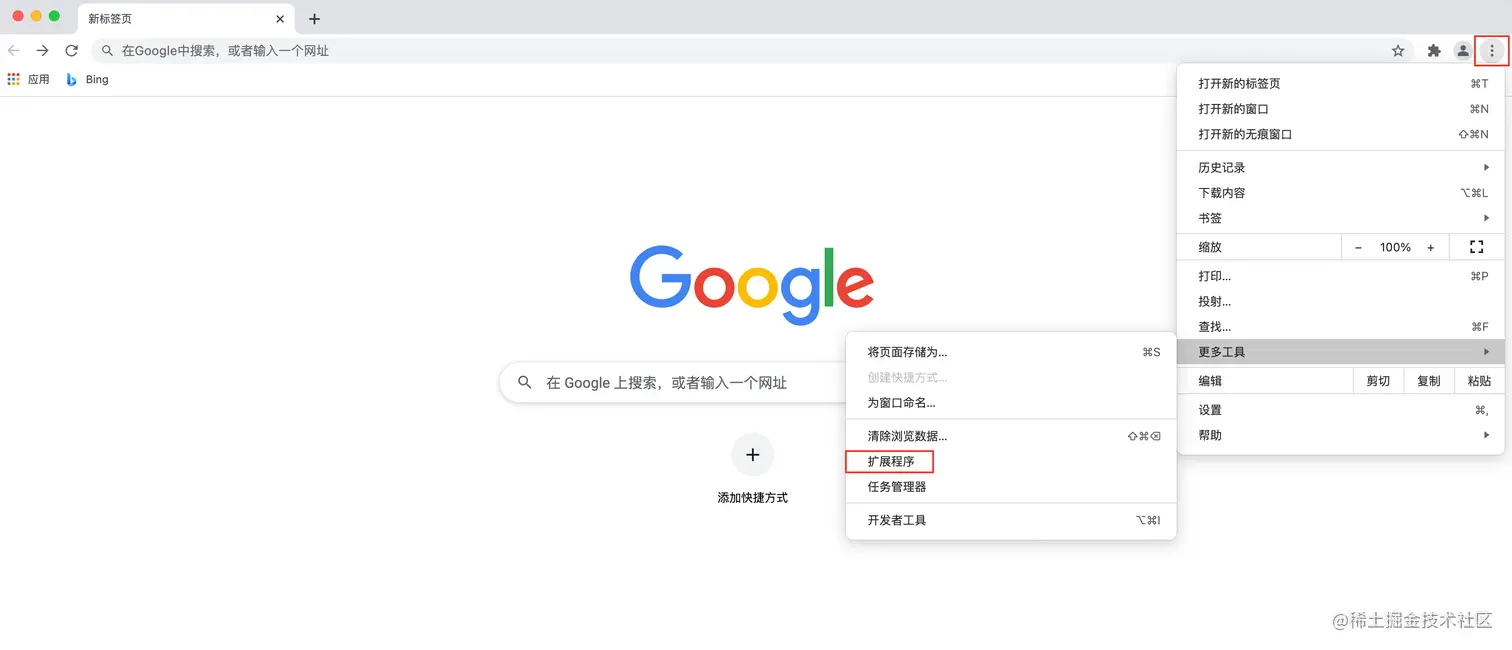
Task: Open the extensions puzzle icon
Action: pyautogui.click(x=1434, y=51)
